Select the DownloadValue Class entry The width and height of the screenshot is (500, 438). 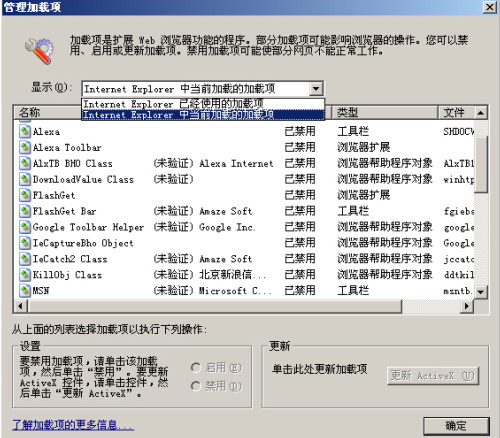point(83,179)
